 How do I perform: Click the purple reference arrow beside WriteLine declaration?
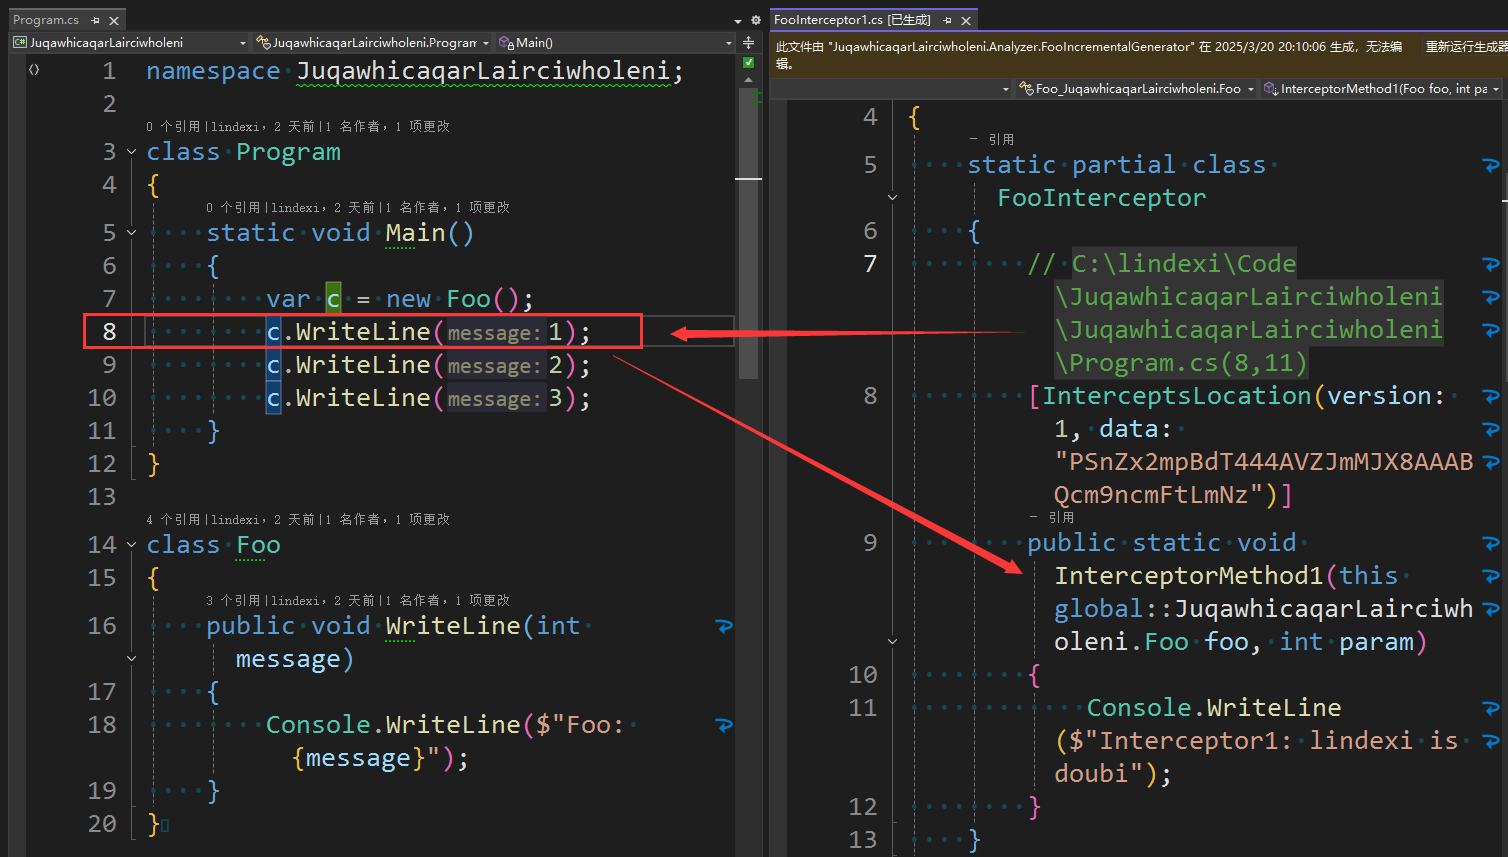tap(723, 626)
